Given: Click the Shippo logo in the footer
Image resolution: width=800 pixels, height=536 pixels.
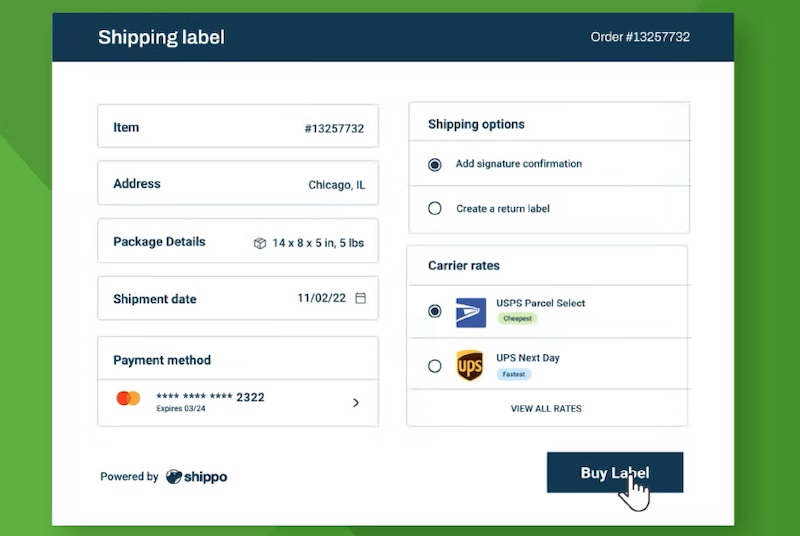Looking at the screenshot, I should tap(196, 477).
